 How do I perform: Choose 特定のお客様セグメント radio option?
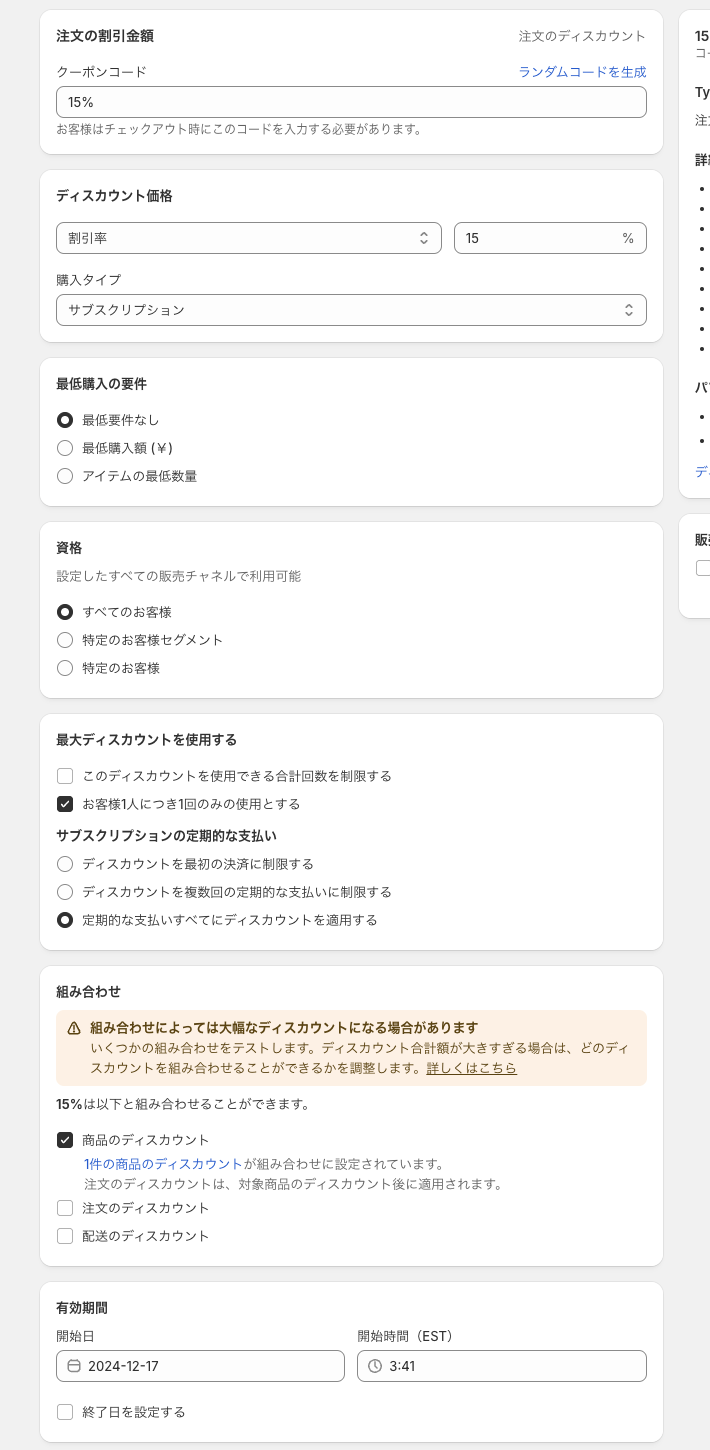pyautogui.click(x=65, y=640)
